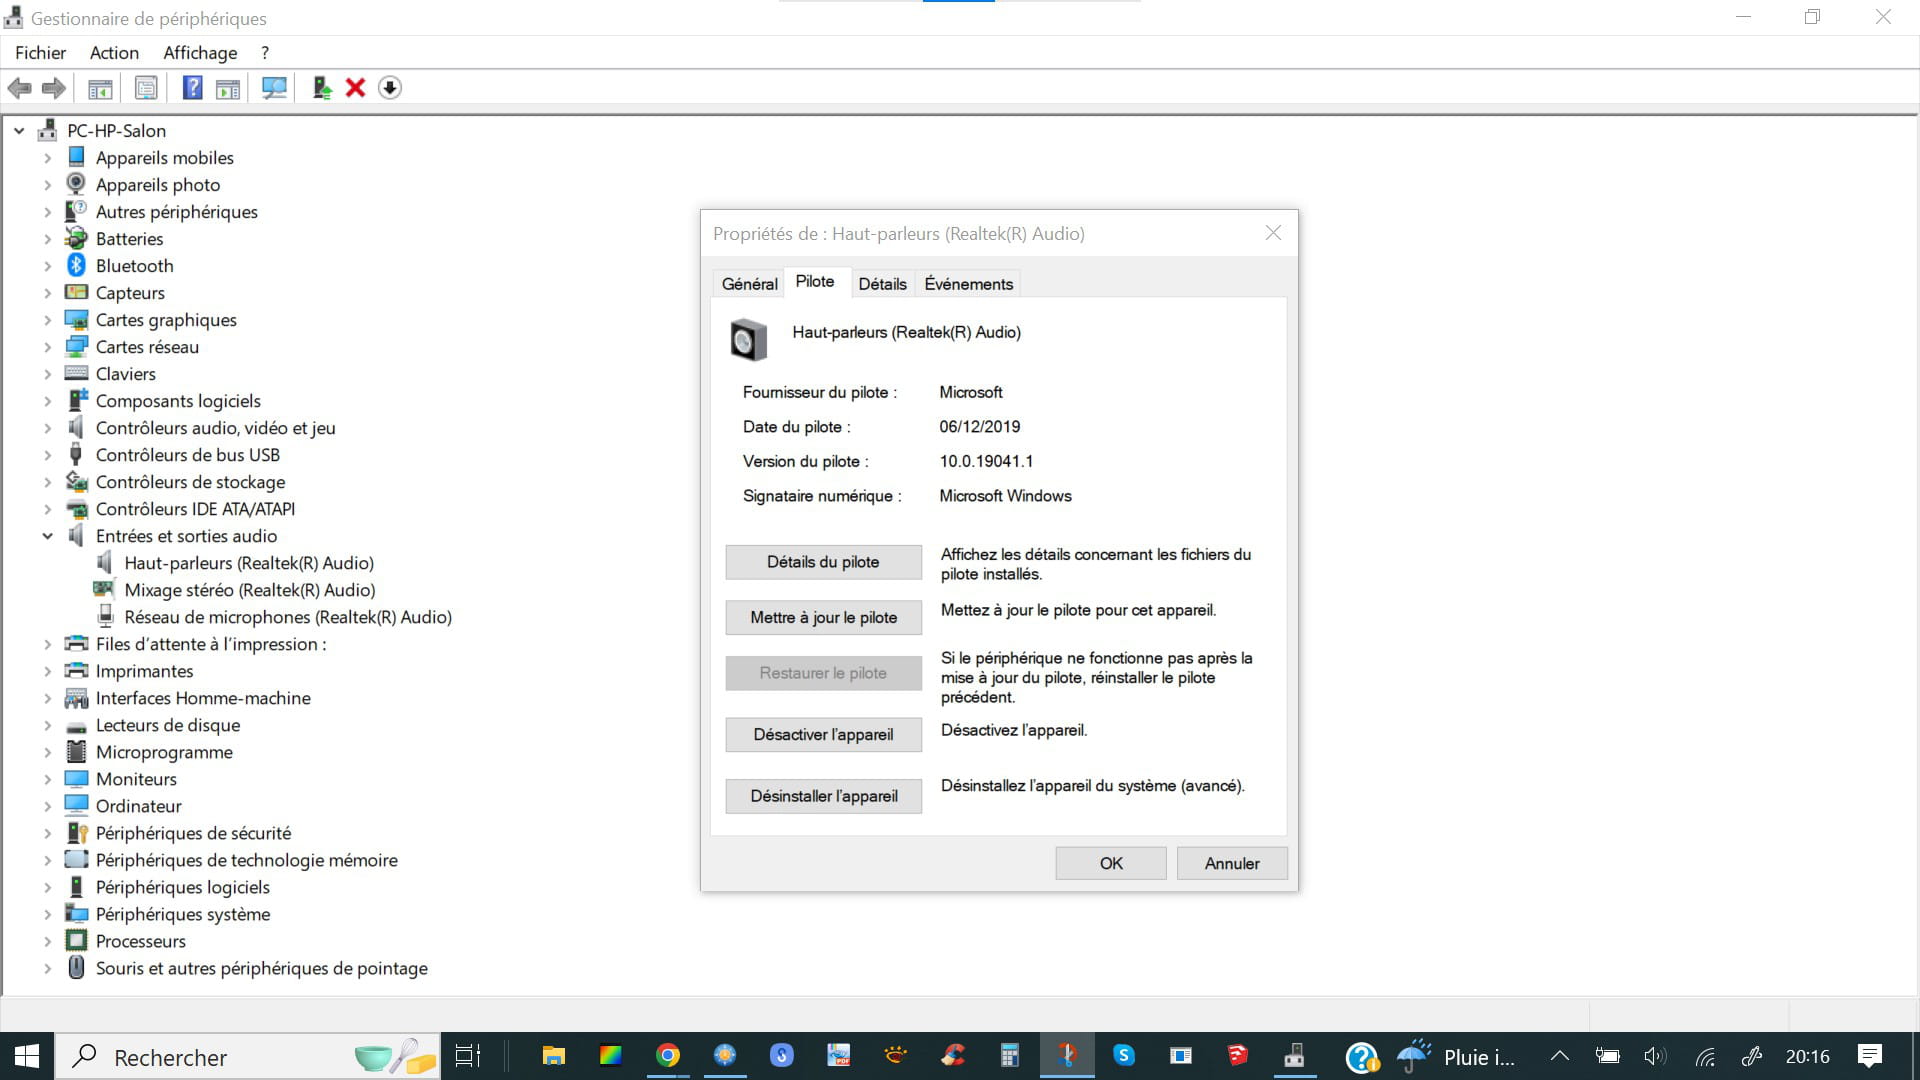Open the Calculator from the taskbar
This screenshot has width=1920, height=1080.
point(1009,1056)
